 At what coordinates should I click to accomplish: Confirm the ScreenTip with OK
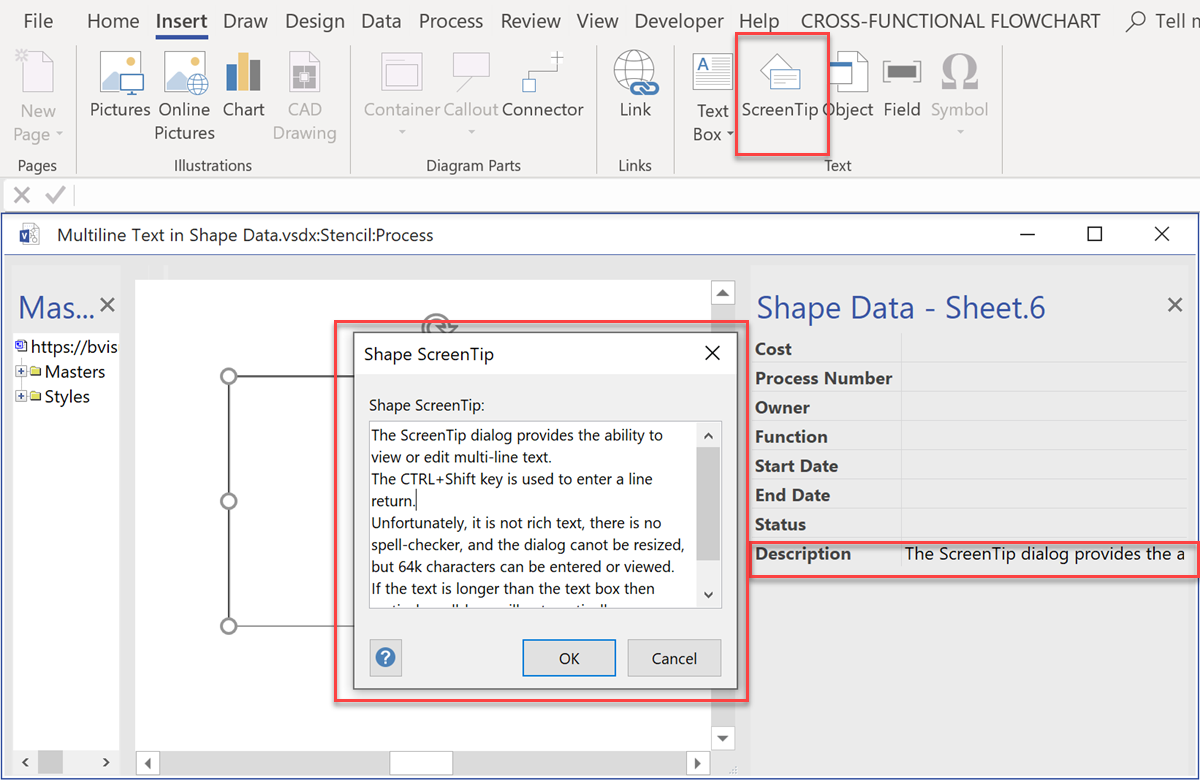[x=569, y=658]
